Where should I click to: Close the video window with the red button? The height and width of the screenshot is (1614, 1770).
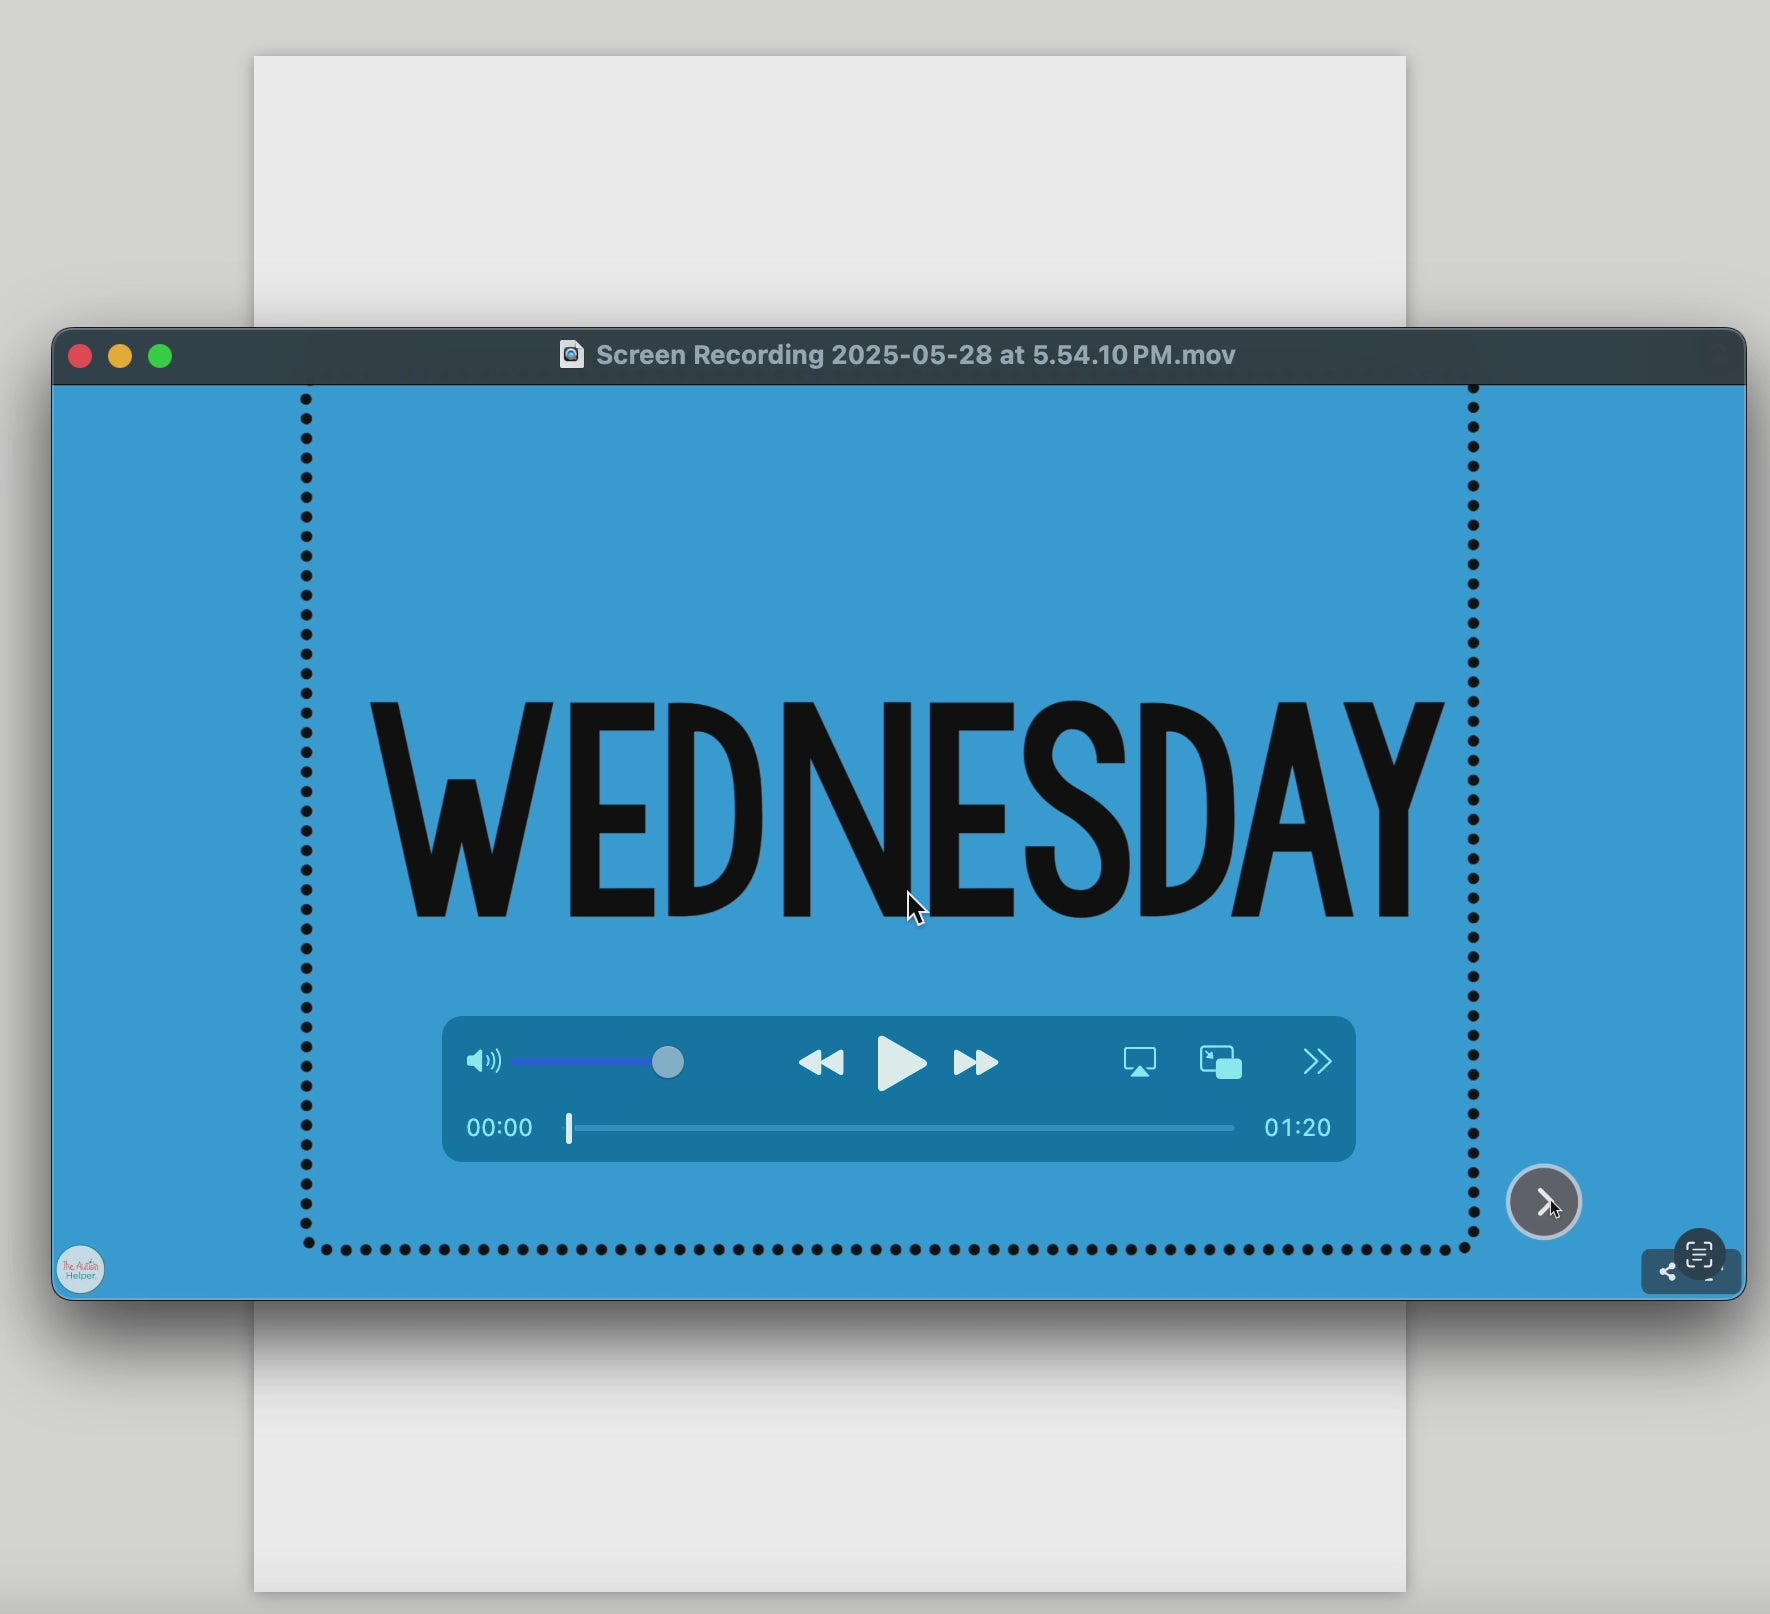click(80, 357)
